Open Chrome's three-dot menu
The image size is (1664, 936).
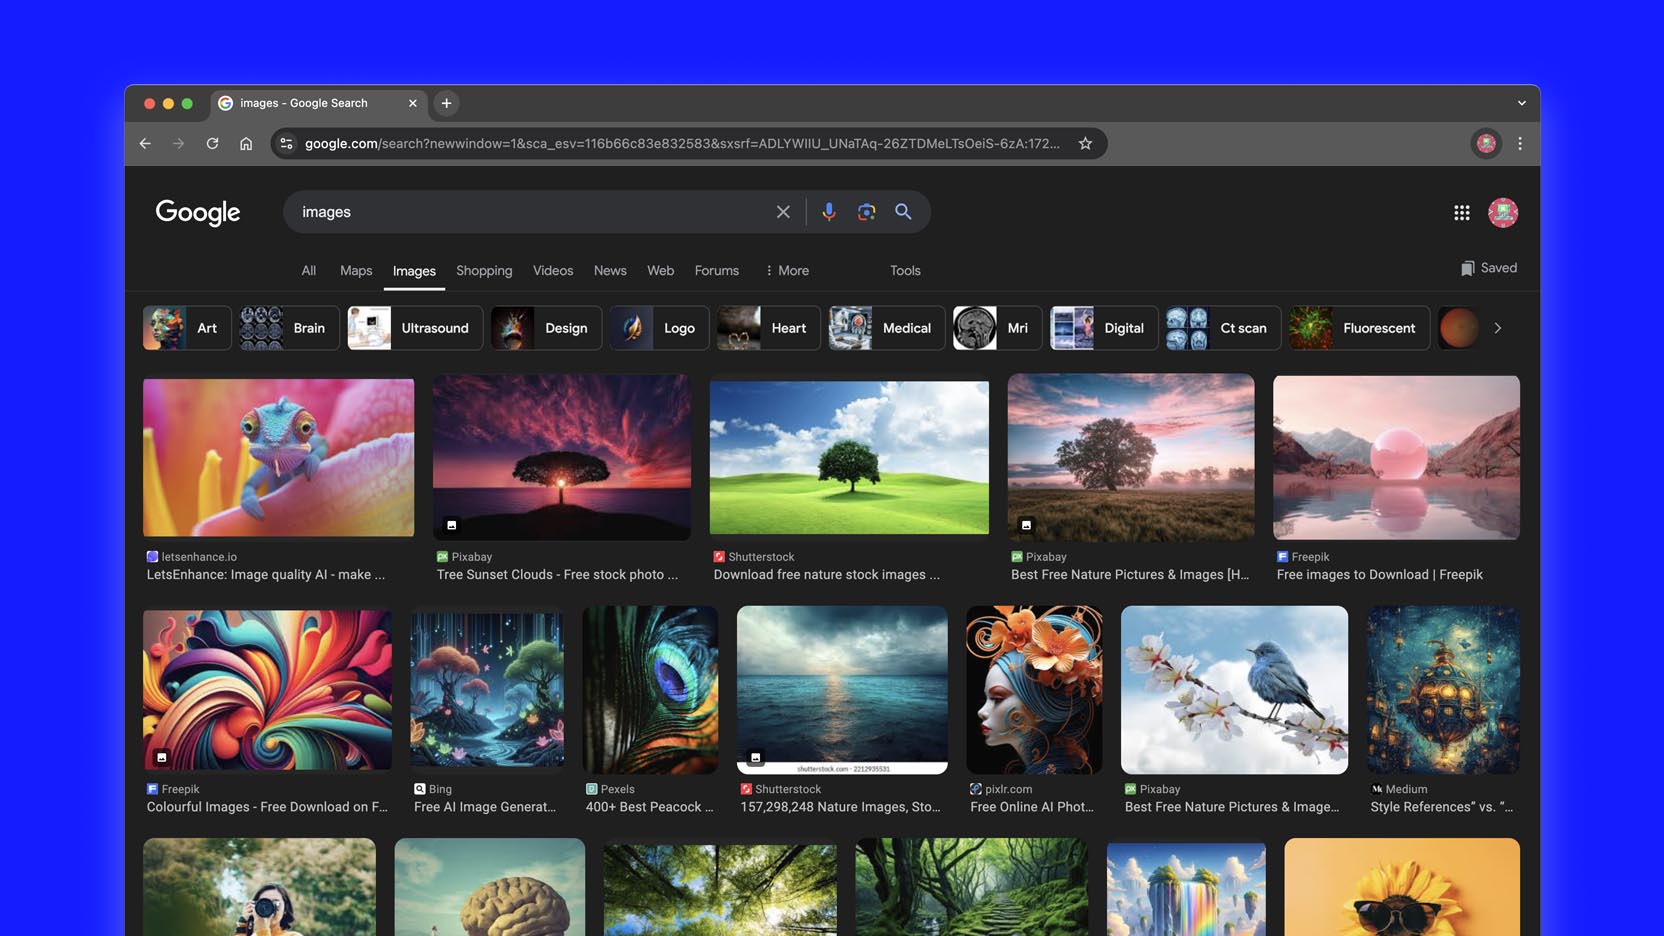pyautogui.click(x=1520, y=144)
